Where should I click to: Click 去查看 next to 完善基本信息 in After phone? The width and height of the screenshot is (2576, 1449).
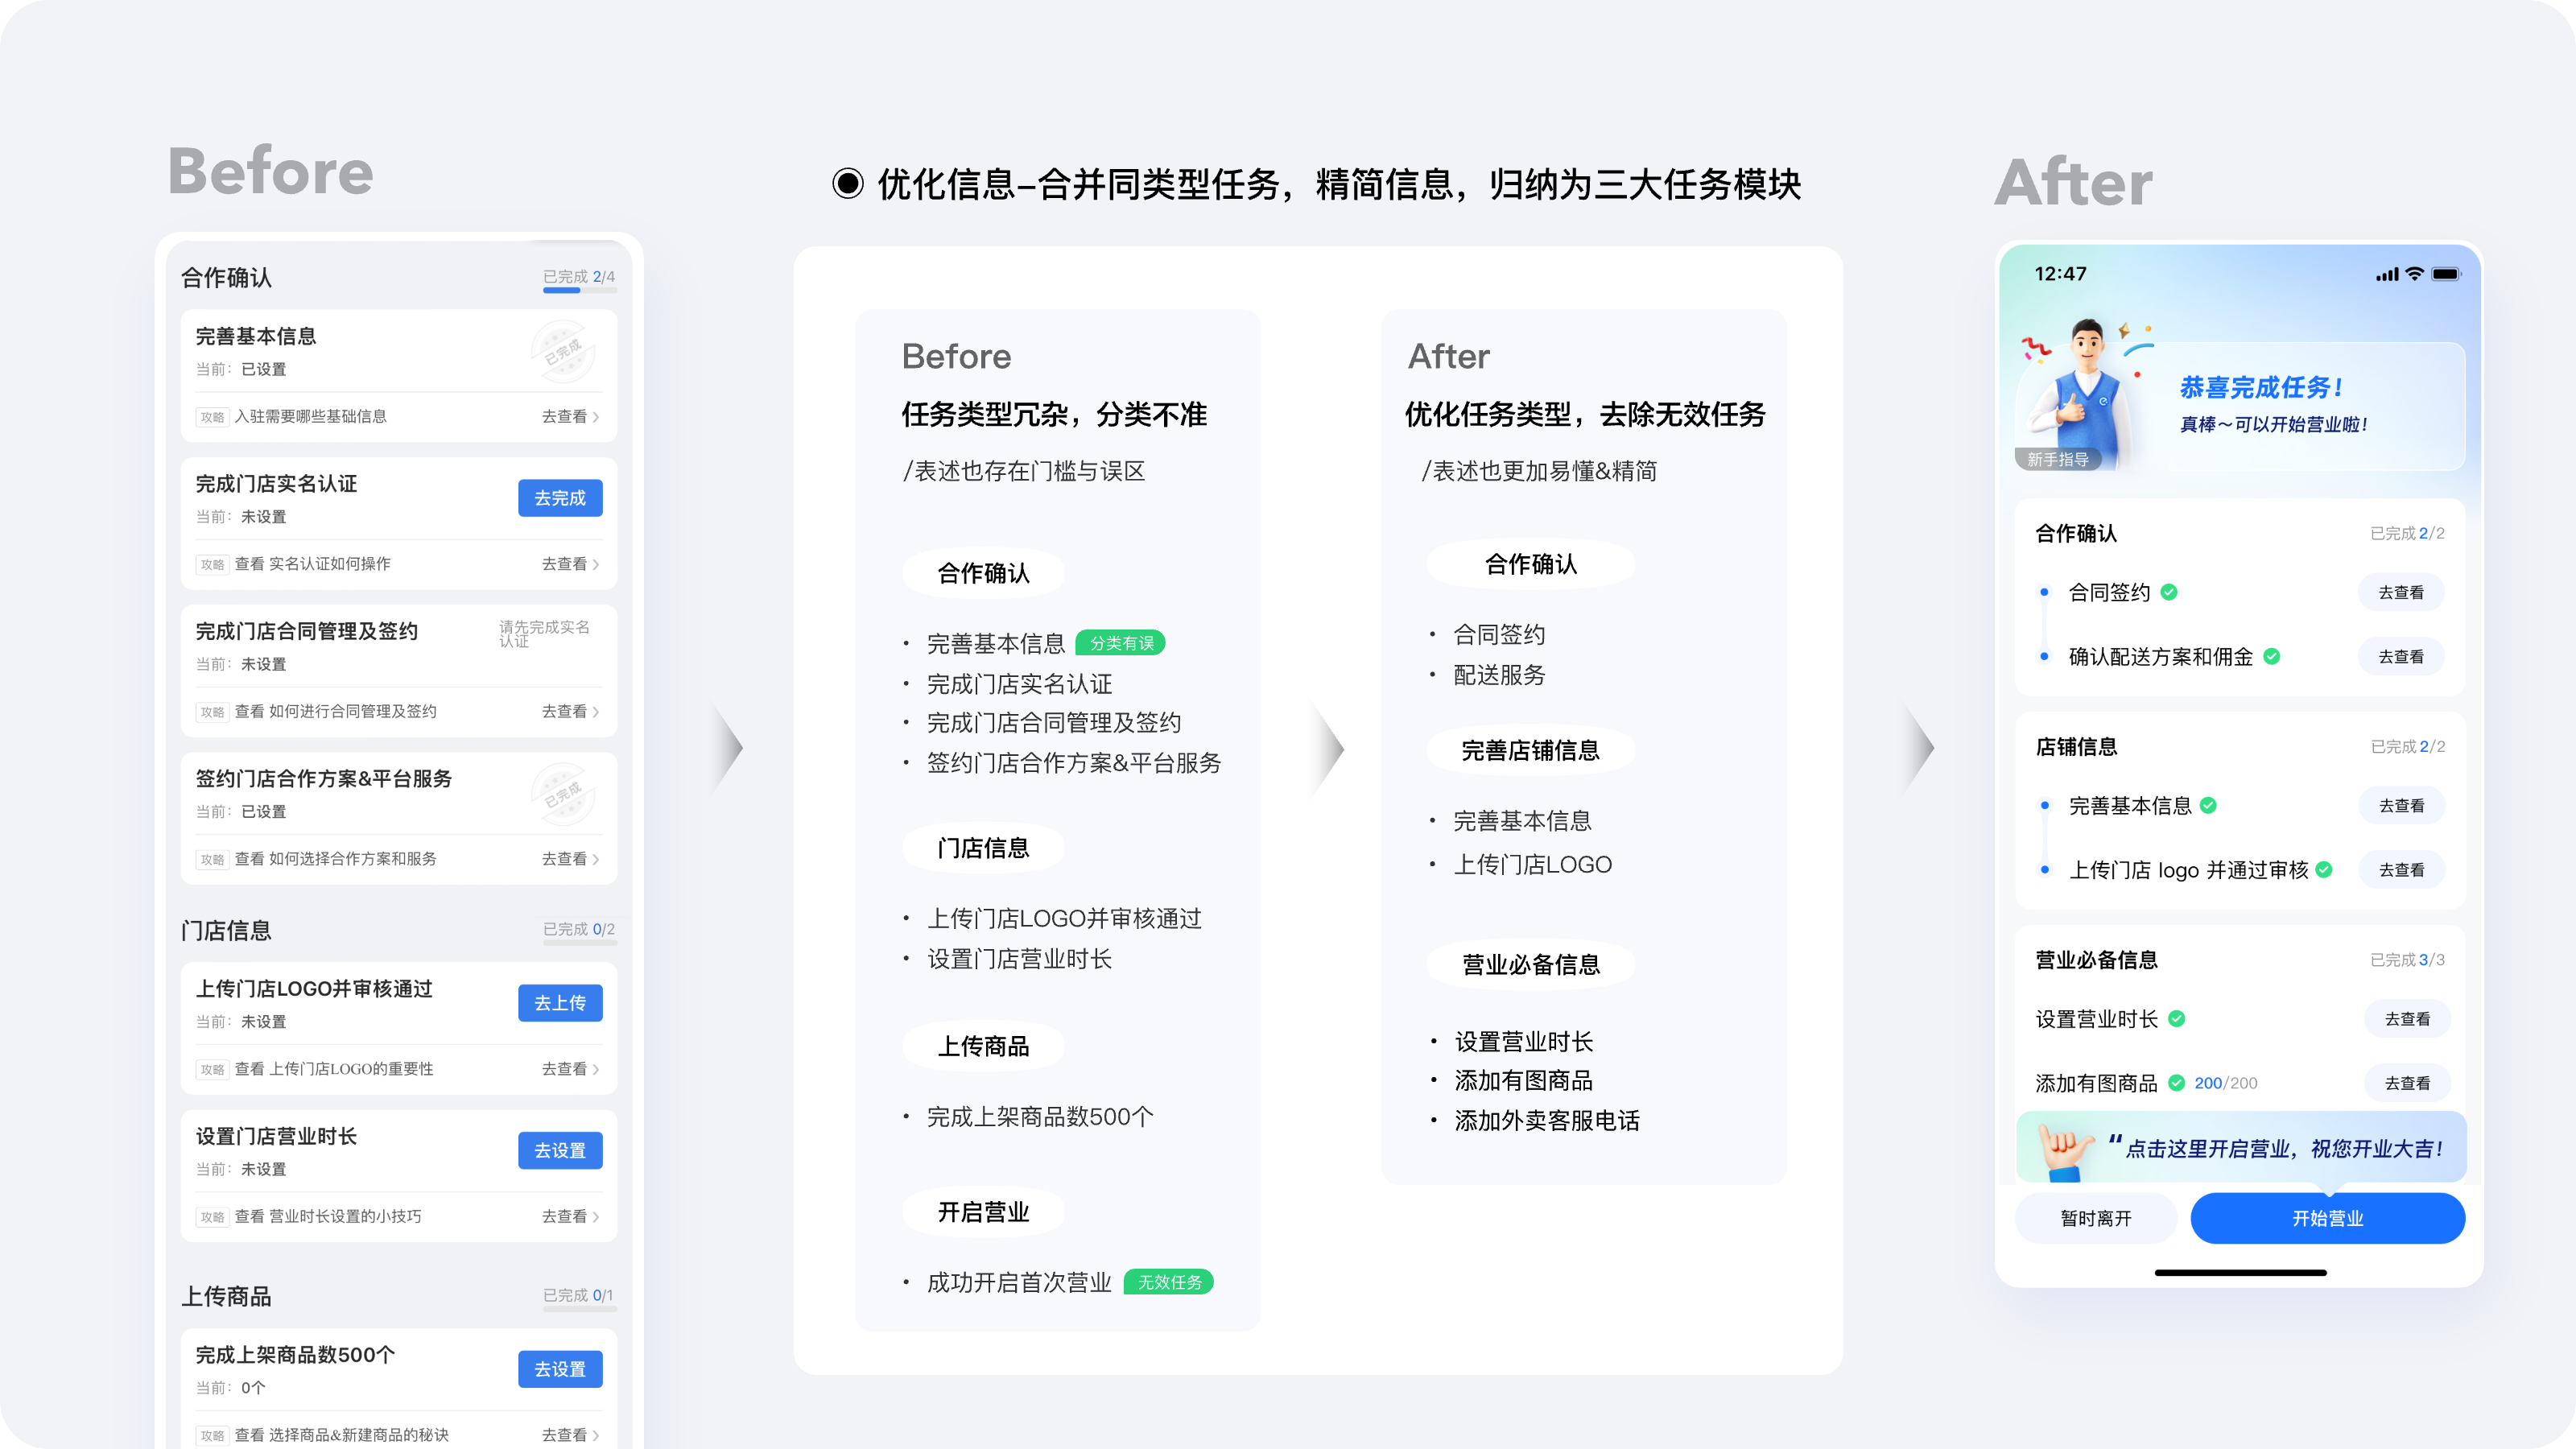tap(2401, 805)
